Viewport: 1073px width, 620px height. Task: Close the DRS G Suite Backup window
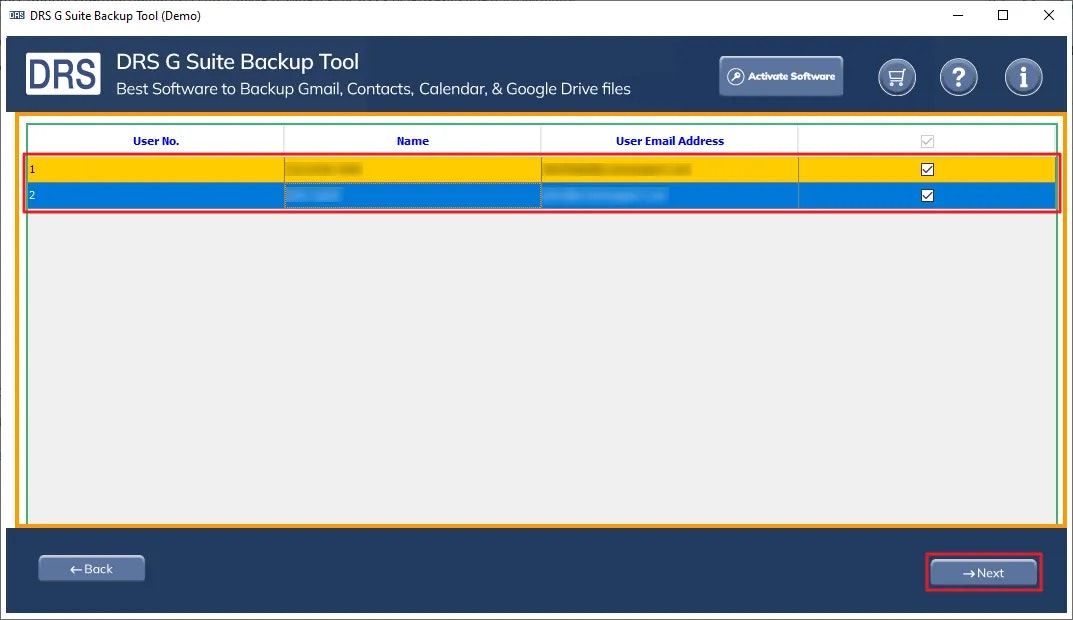point(1048,15)
